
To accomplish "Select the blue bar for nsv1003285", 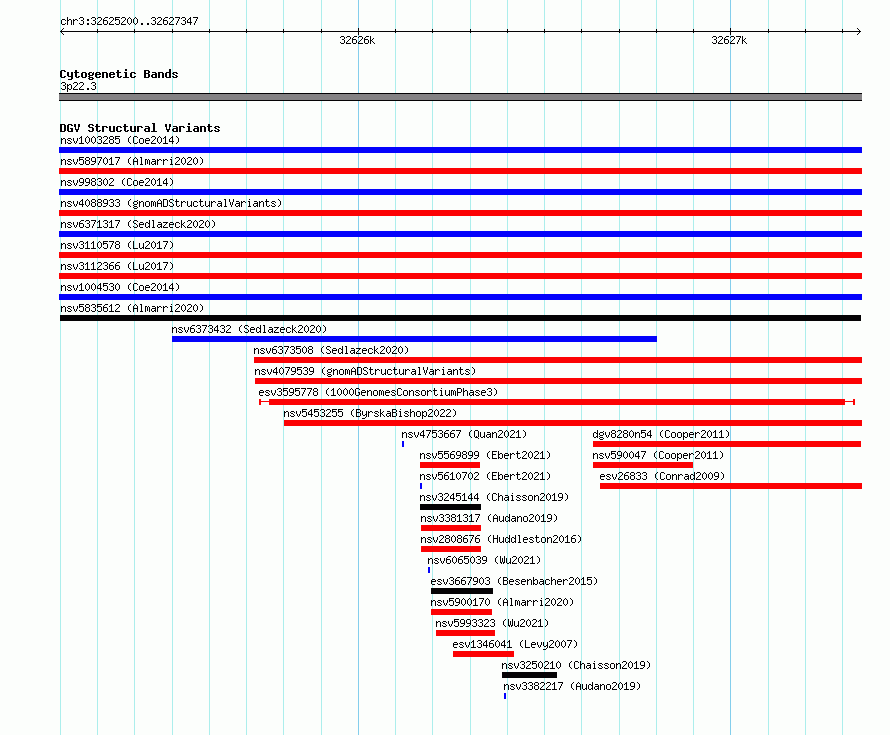I will point(460,150).
